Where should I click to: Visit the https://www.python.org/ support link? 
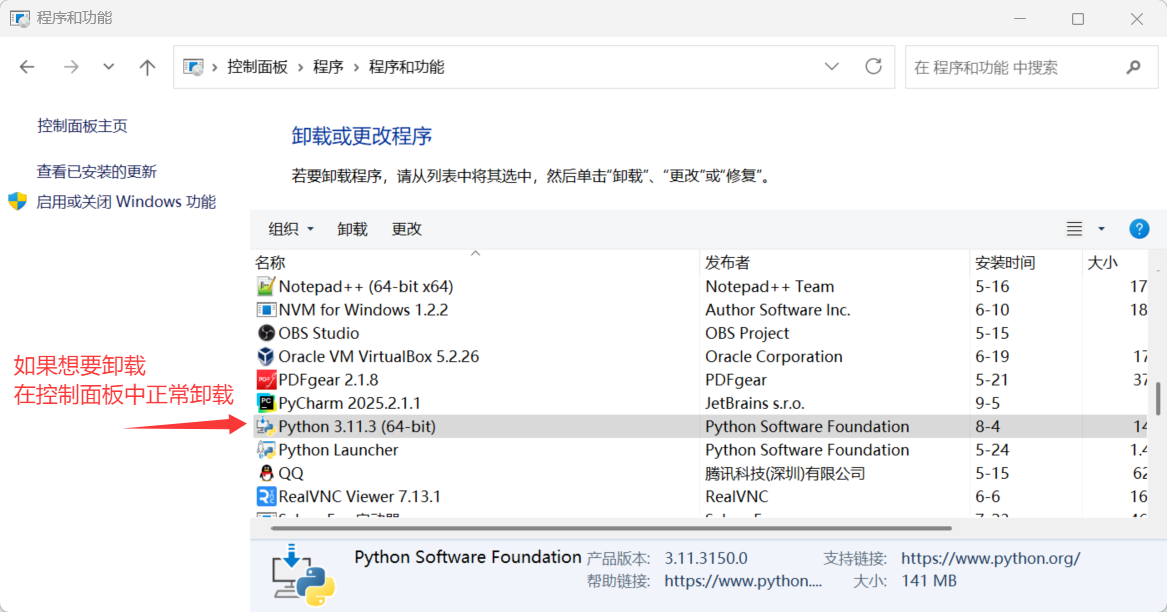[989, 558]
